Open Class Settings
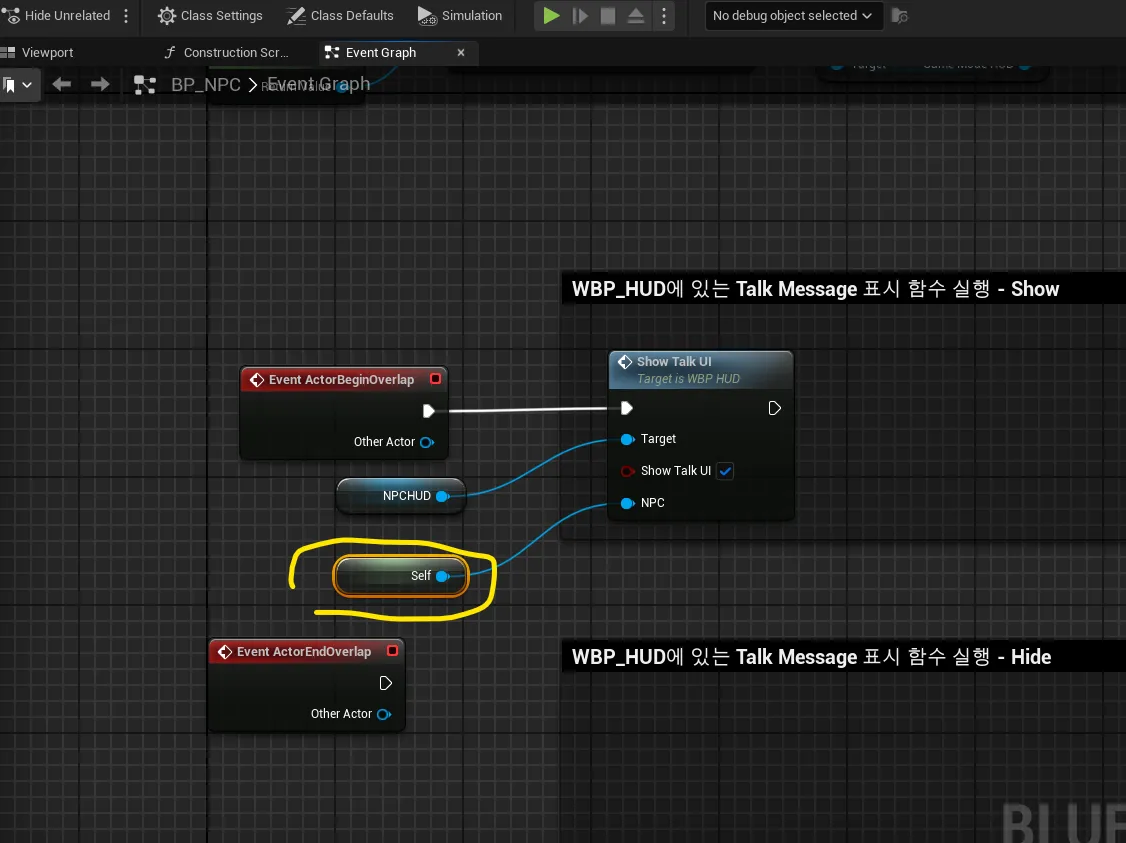The image size is (1126, 843). pyautogui.click(x=210, y=15)
